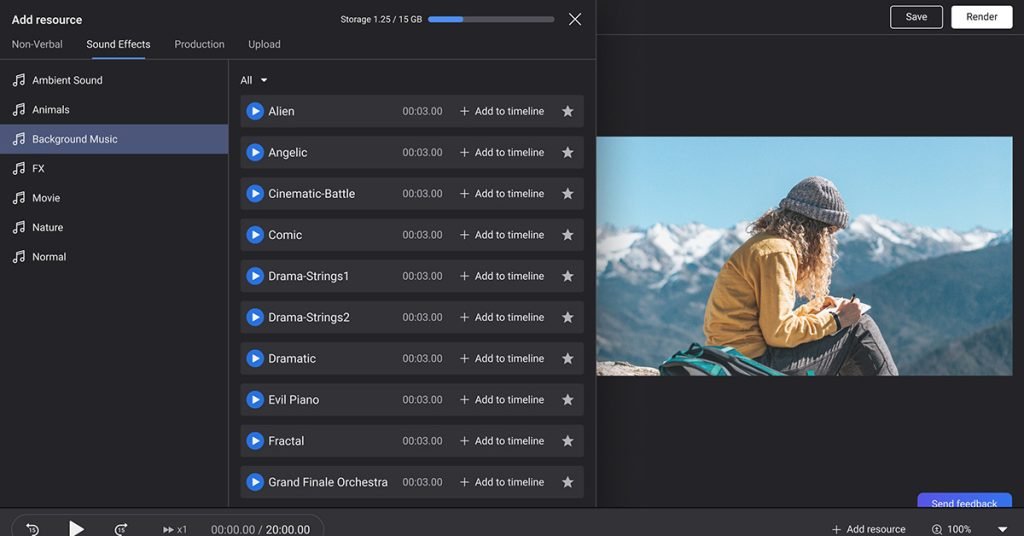Favorite the Angelic track with its star
The height and width of the screenshot is (536, 1024).
567,153
